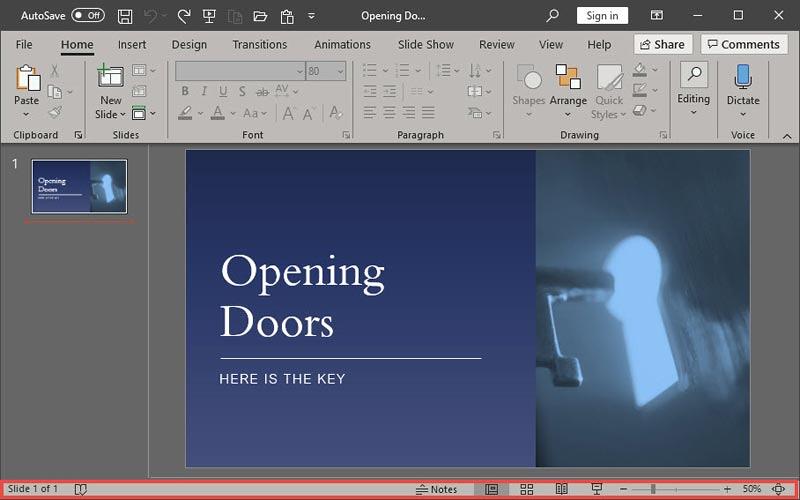Click the Format Painter brush icon

tap(55, 112)
